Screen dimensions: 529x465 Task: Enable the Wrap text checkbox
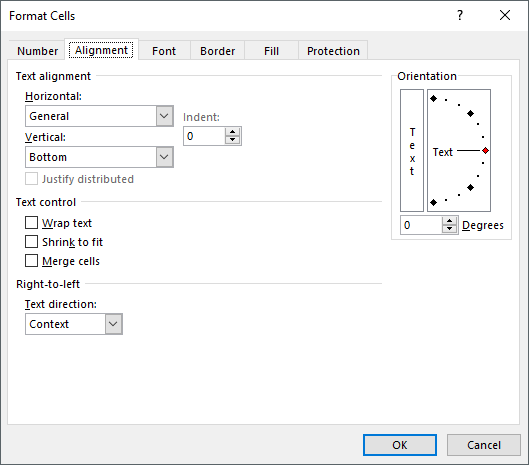point(31,223)
